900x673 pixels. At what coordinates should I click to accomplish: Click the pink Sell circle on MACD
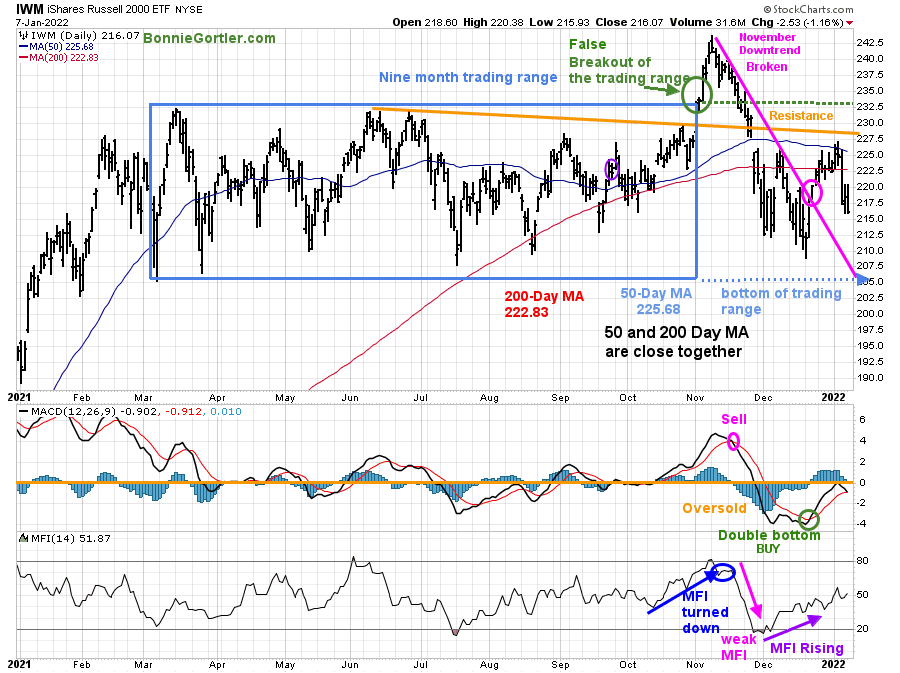733,441
